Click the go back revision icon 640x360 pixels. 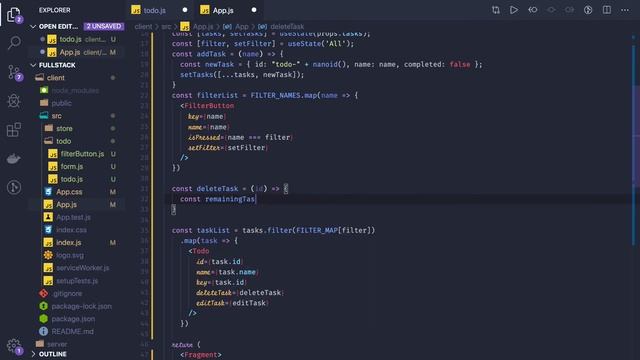coord(533,10)
